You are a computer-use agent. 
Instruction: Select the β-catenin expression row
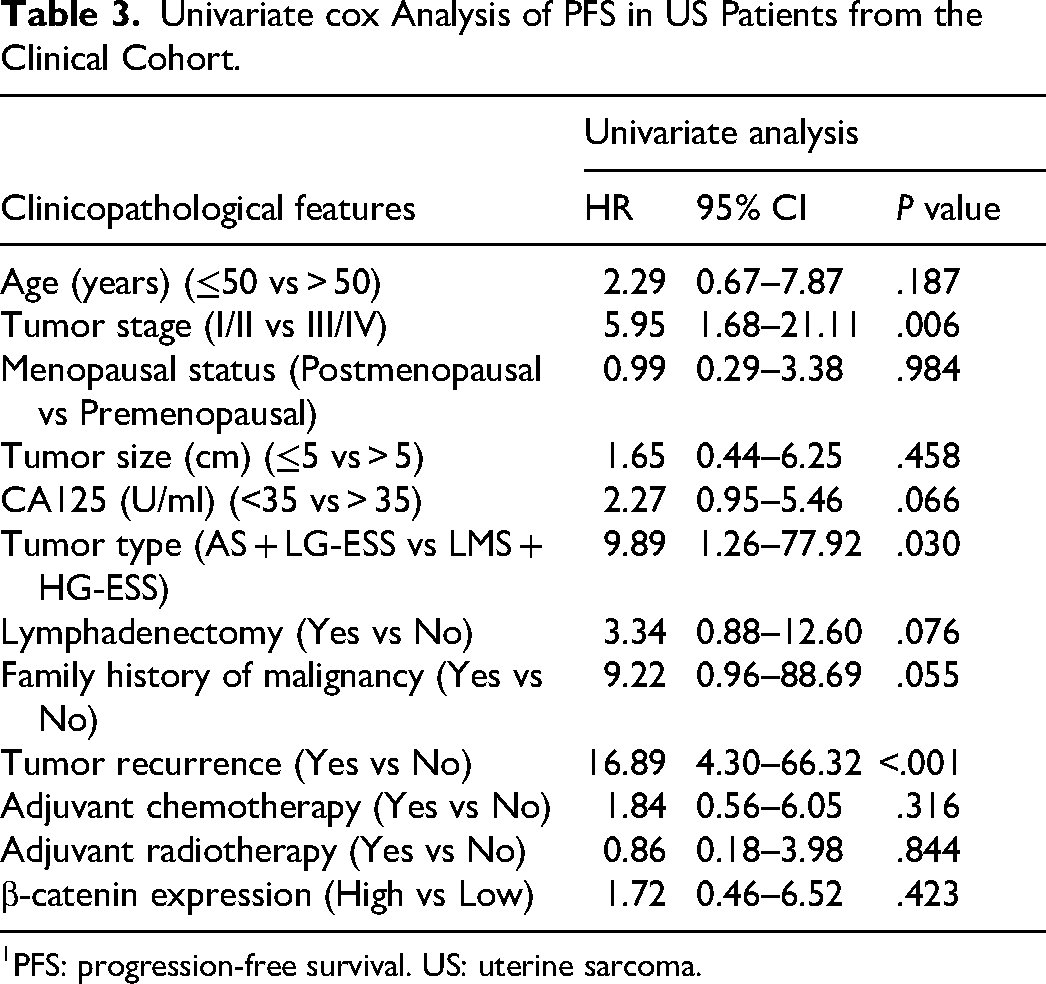(x=480, y=895)
